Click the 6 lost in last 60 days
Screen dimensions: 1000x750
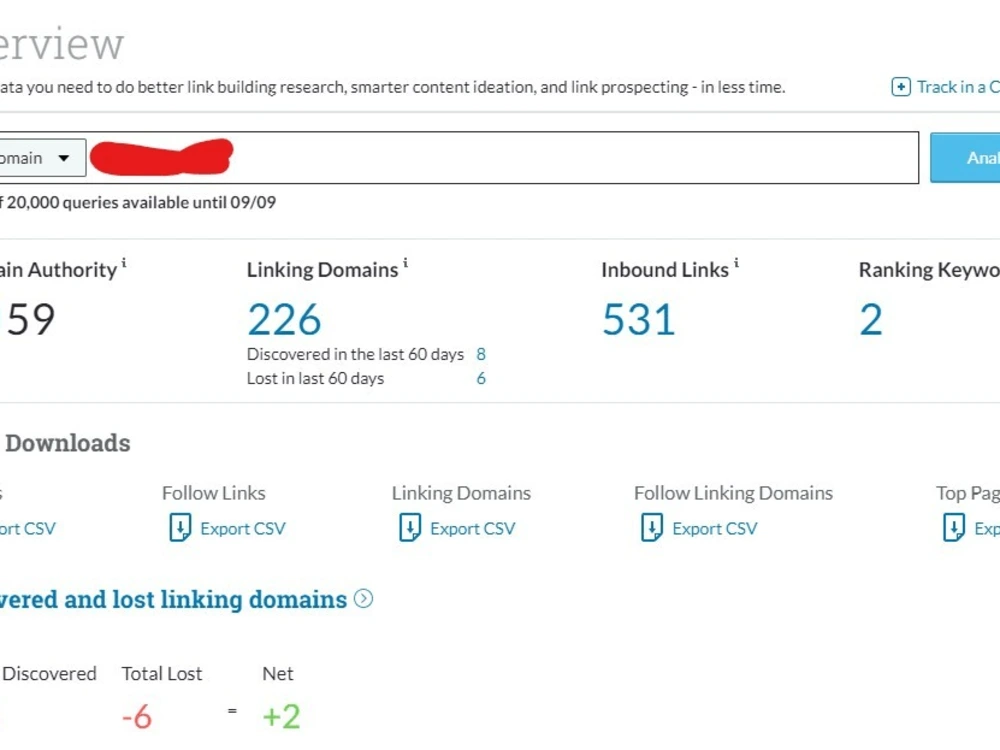481,379
